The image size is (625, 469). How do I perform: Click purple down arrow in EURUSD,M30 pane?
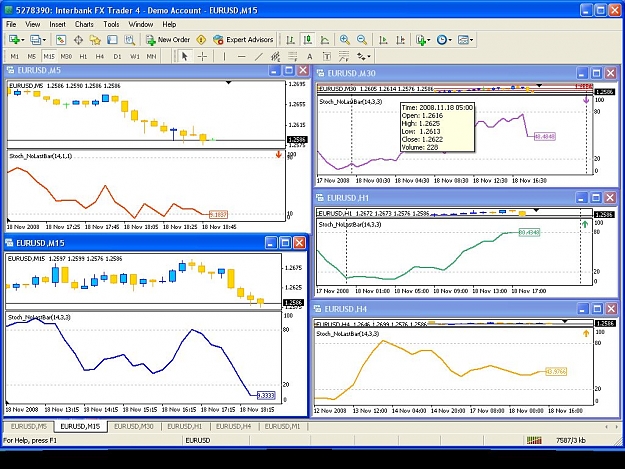(x=586, y=100)
